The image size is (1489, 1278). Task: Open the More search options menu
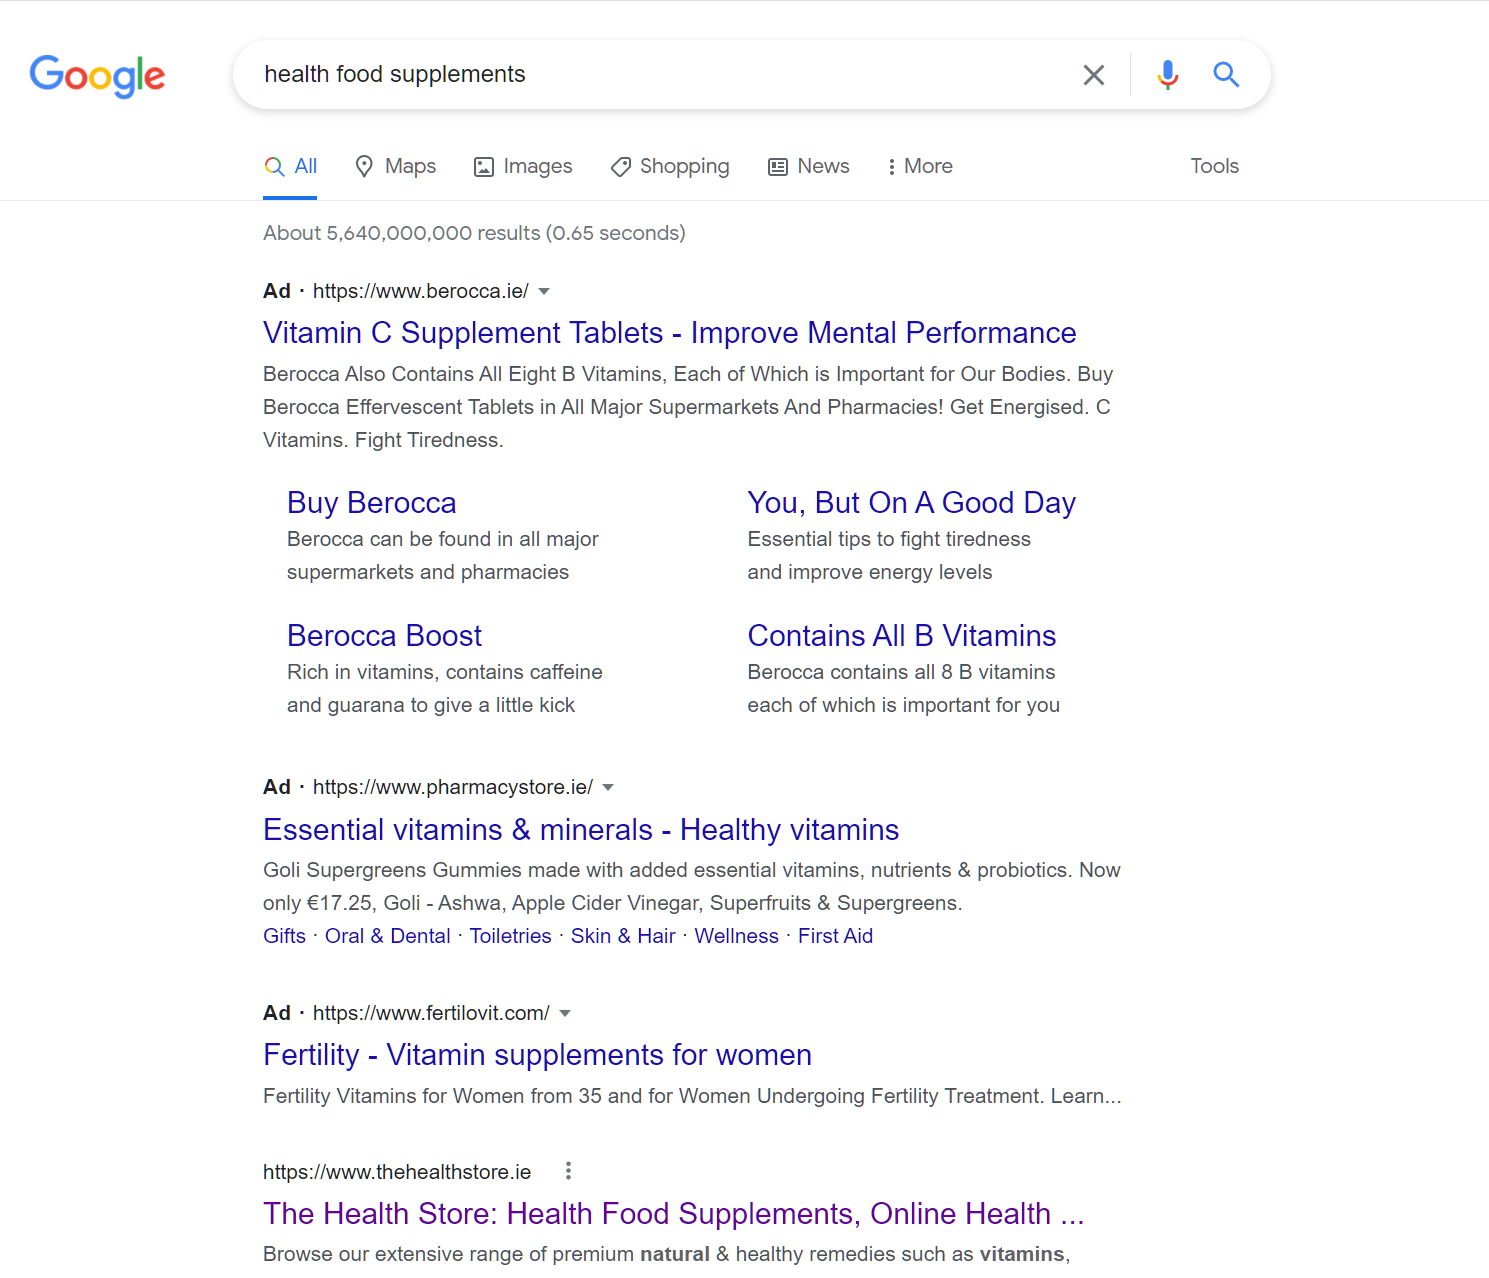point(920,167)
